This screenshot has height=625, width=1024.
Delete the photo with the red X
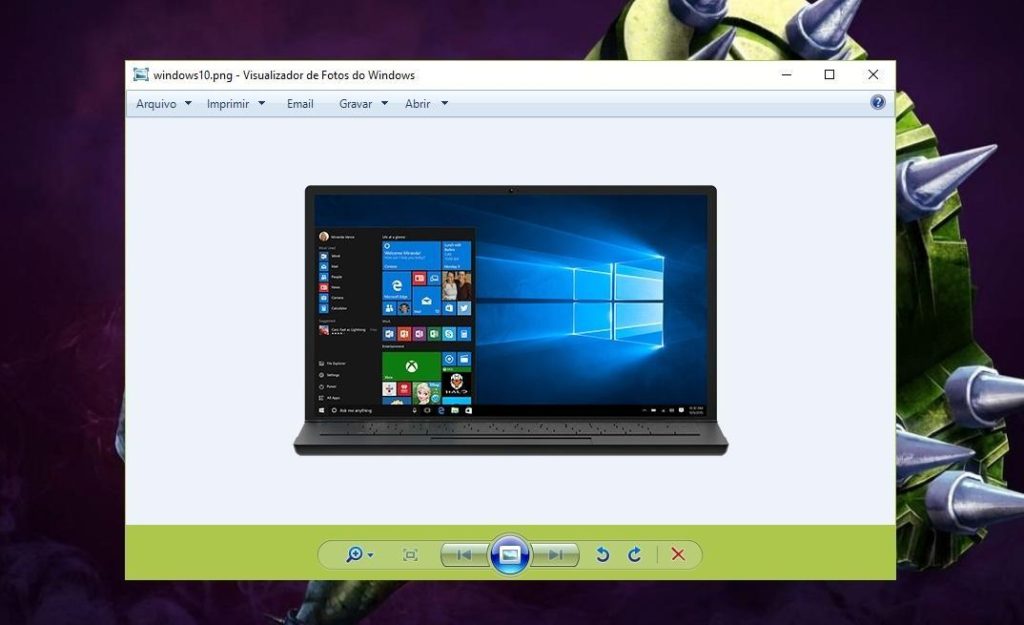point(678,554)
